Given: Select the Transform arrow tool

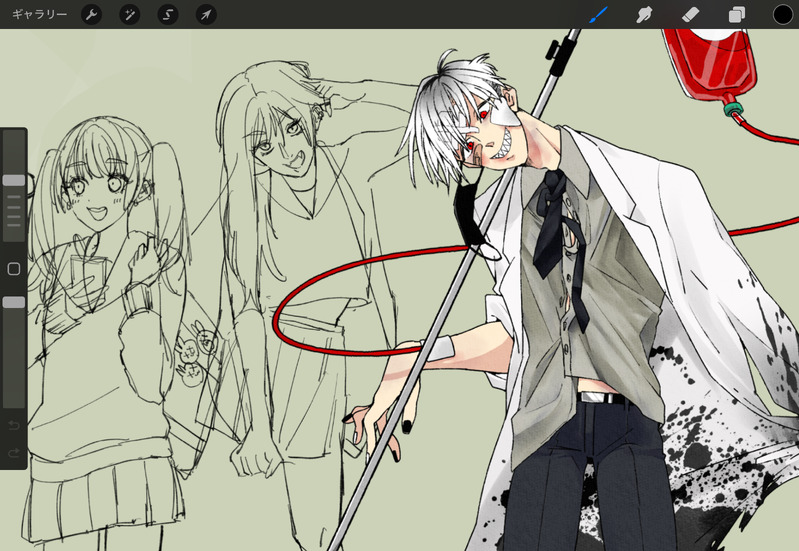Looking at the screenshot, I should [x=206, y=15].
